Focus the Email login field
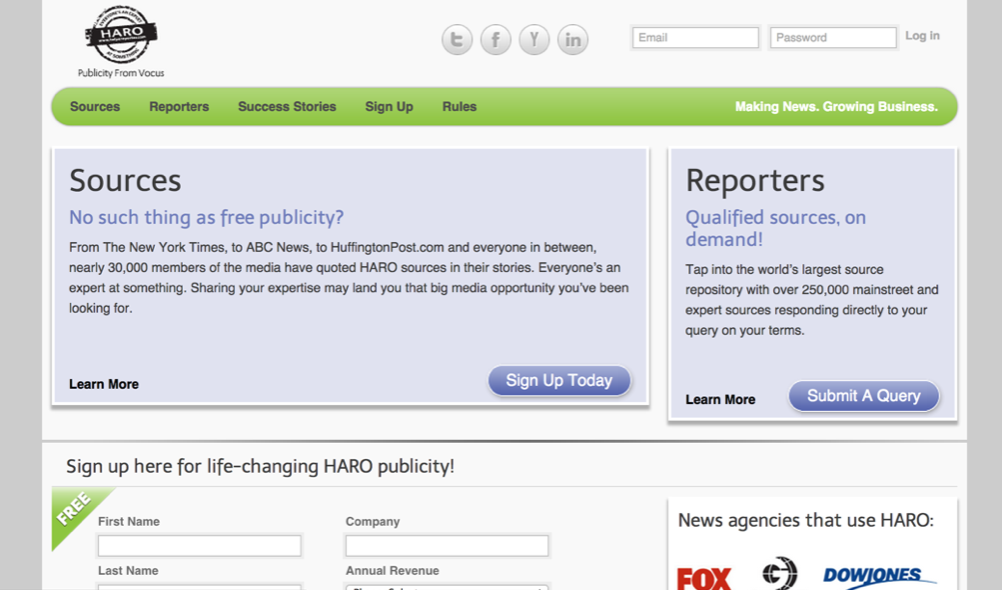Screen dimensions: 1002x590 pyautogui.click(x=695, y=38)
